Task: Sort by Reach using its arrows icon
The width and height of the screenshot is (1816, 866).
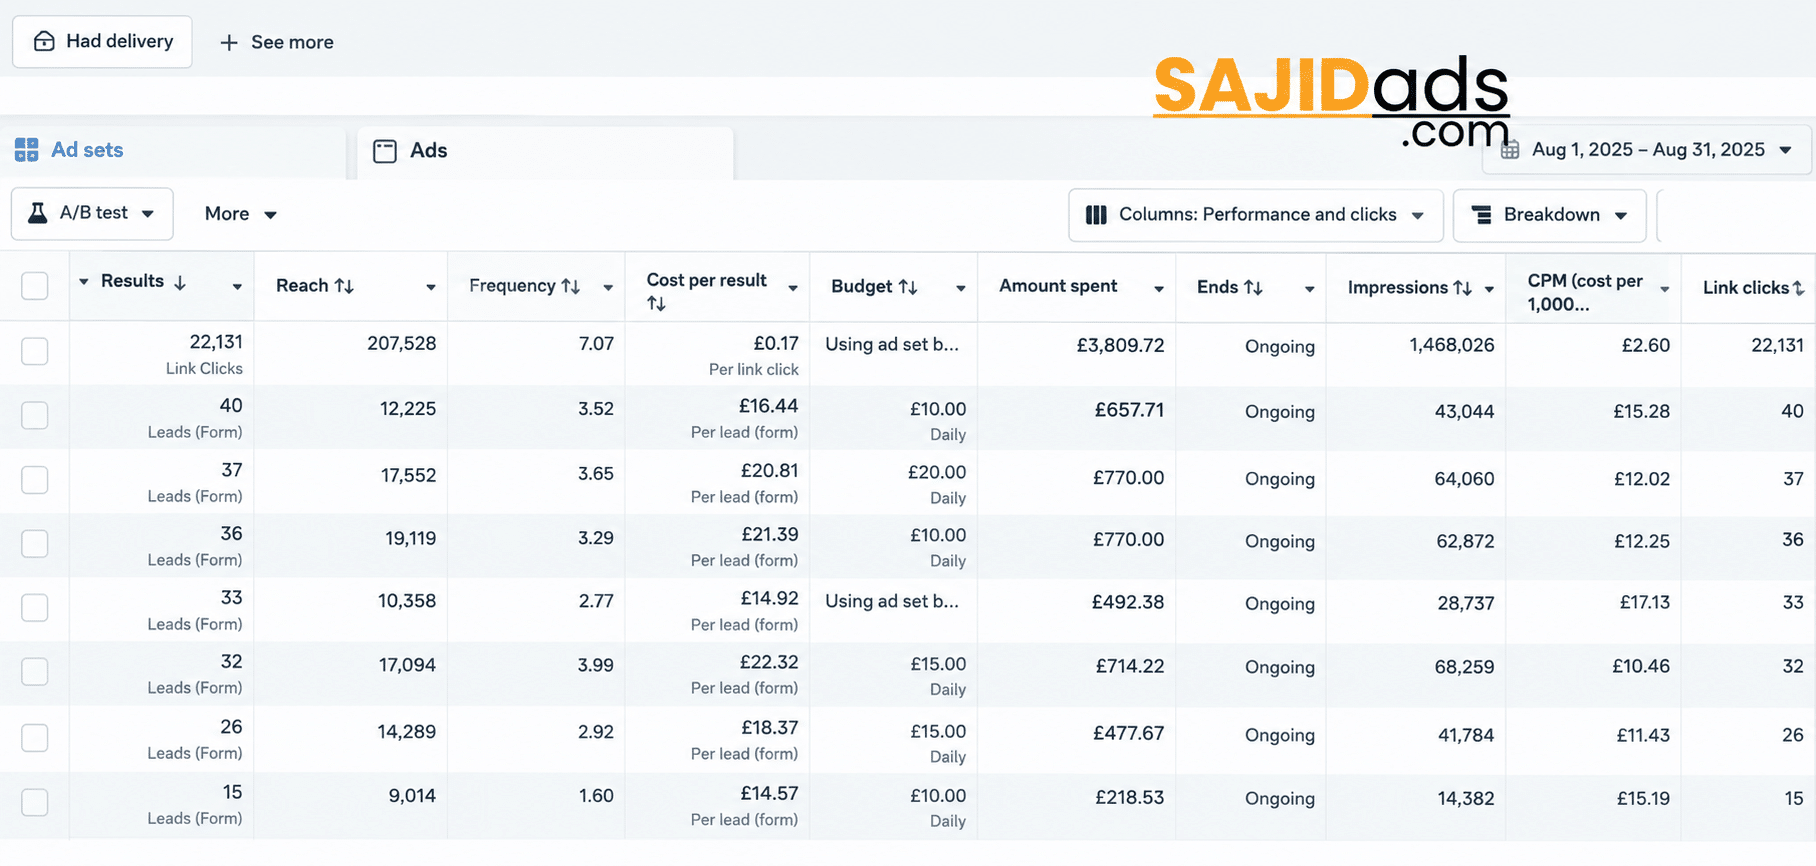Action: point(344,286)
